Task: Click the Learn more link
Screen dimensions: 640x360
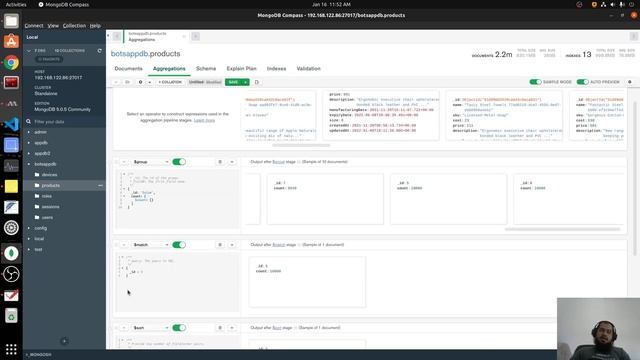Action: pos(204,120)
